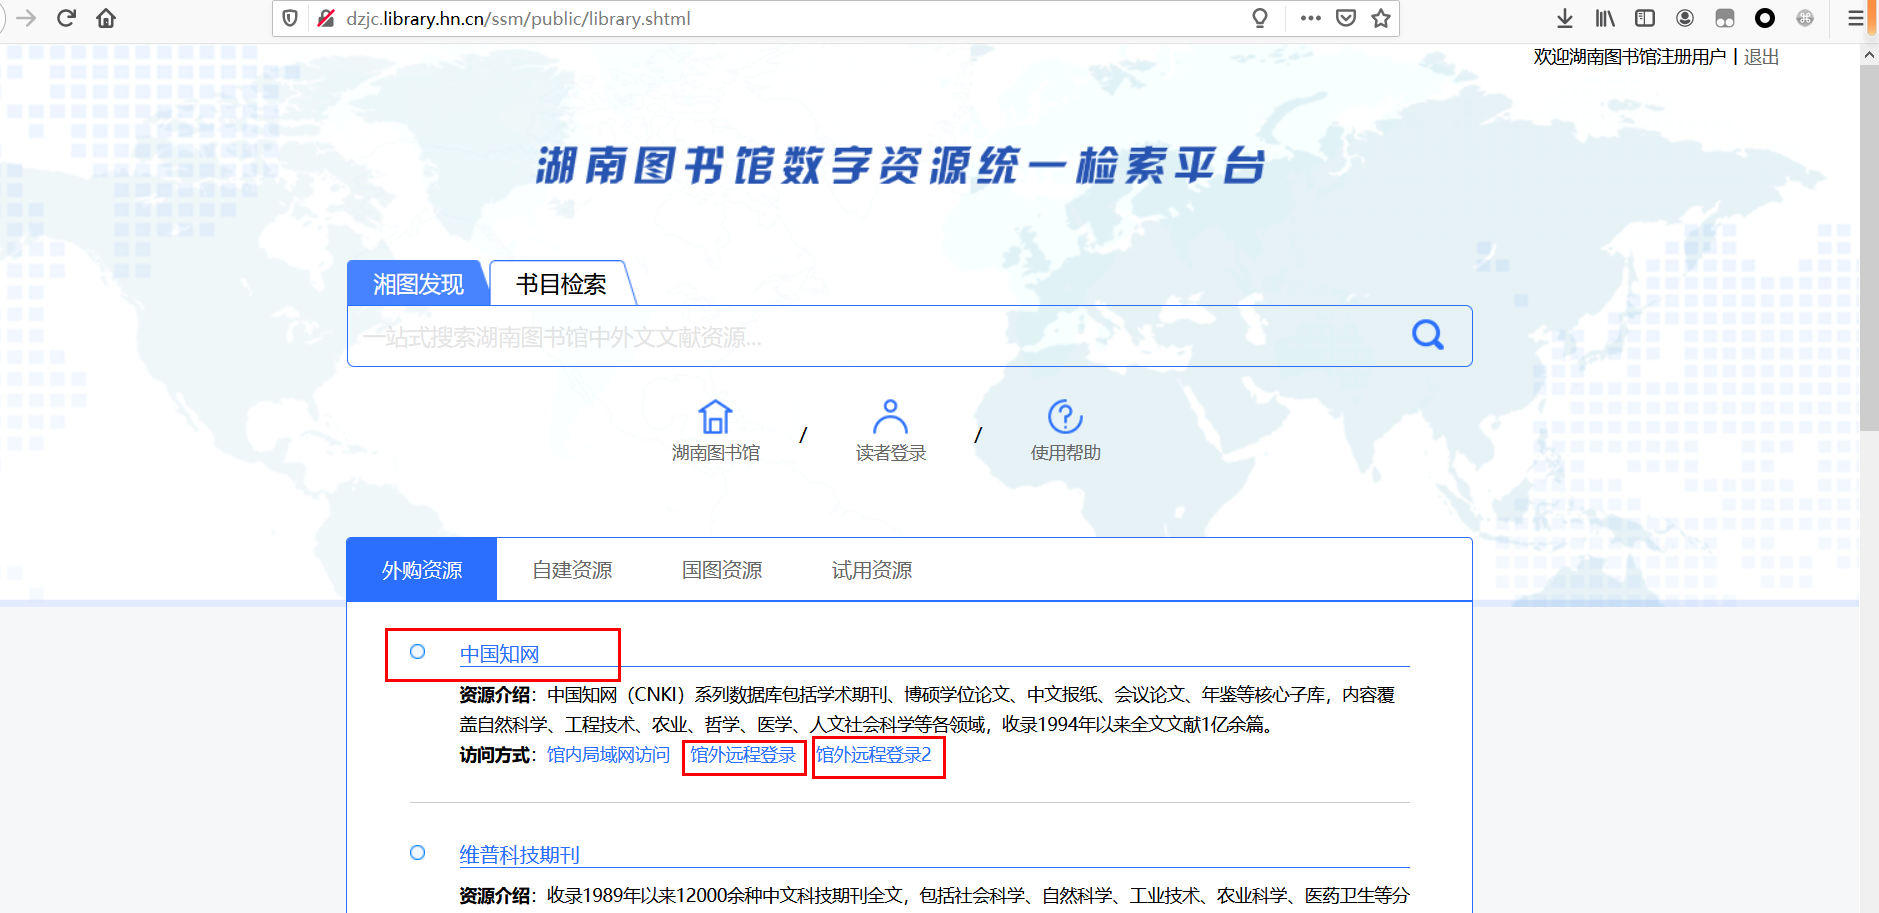Image resolution: width=1879 pixels, height=913 pixels.
Task: Click the 使用帮助 question mark icon
Action: pos(1065,417)
